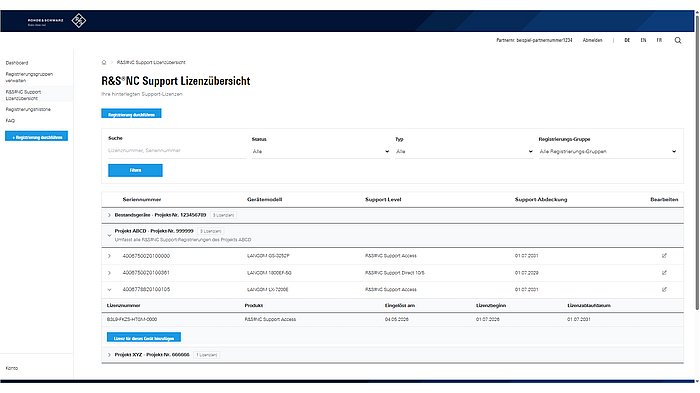Screen dimensions: 700x393
Task: Click Lizenz für dieses Gerät hinzufügen
Action: click(144, 338)
